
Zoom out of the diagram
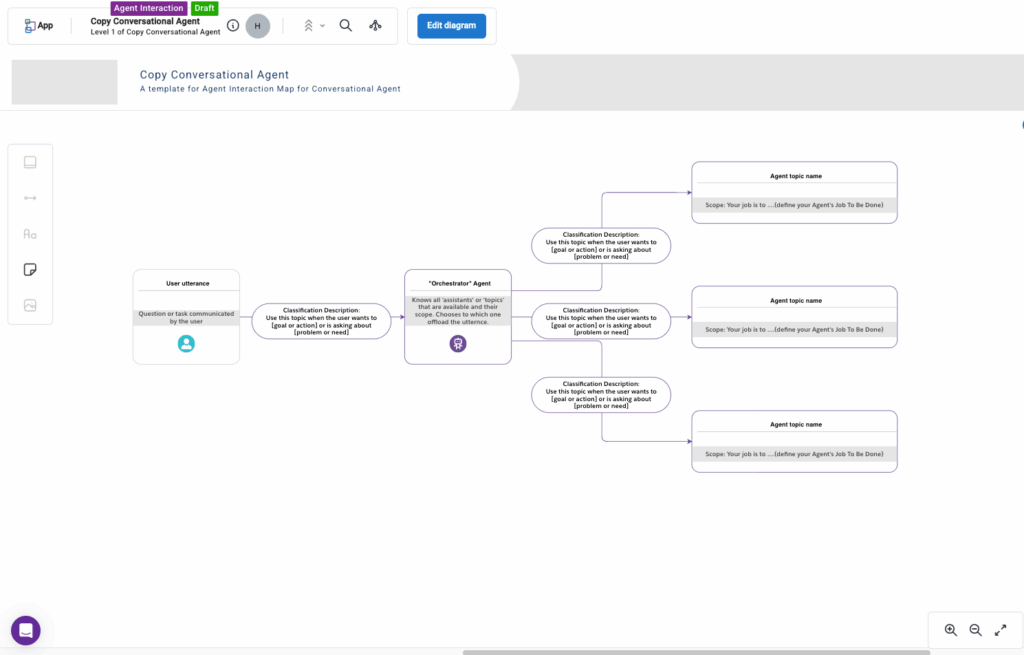click(x=975, y=630)
